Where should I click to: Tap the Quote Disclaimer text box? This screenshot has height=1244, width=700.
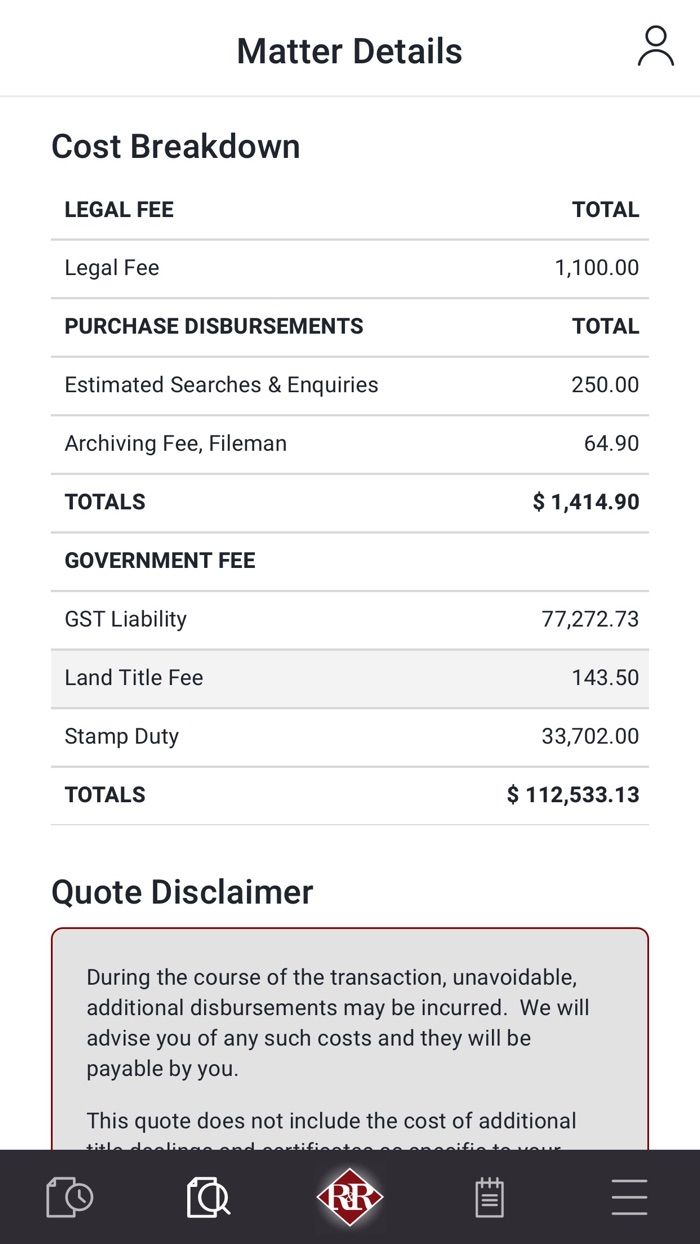pyautogui.click(x=350, y=1040)
